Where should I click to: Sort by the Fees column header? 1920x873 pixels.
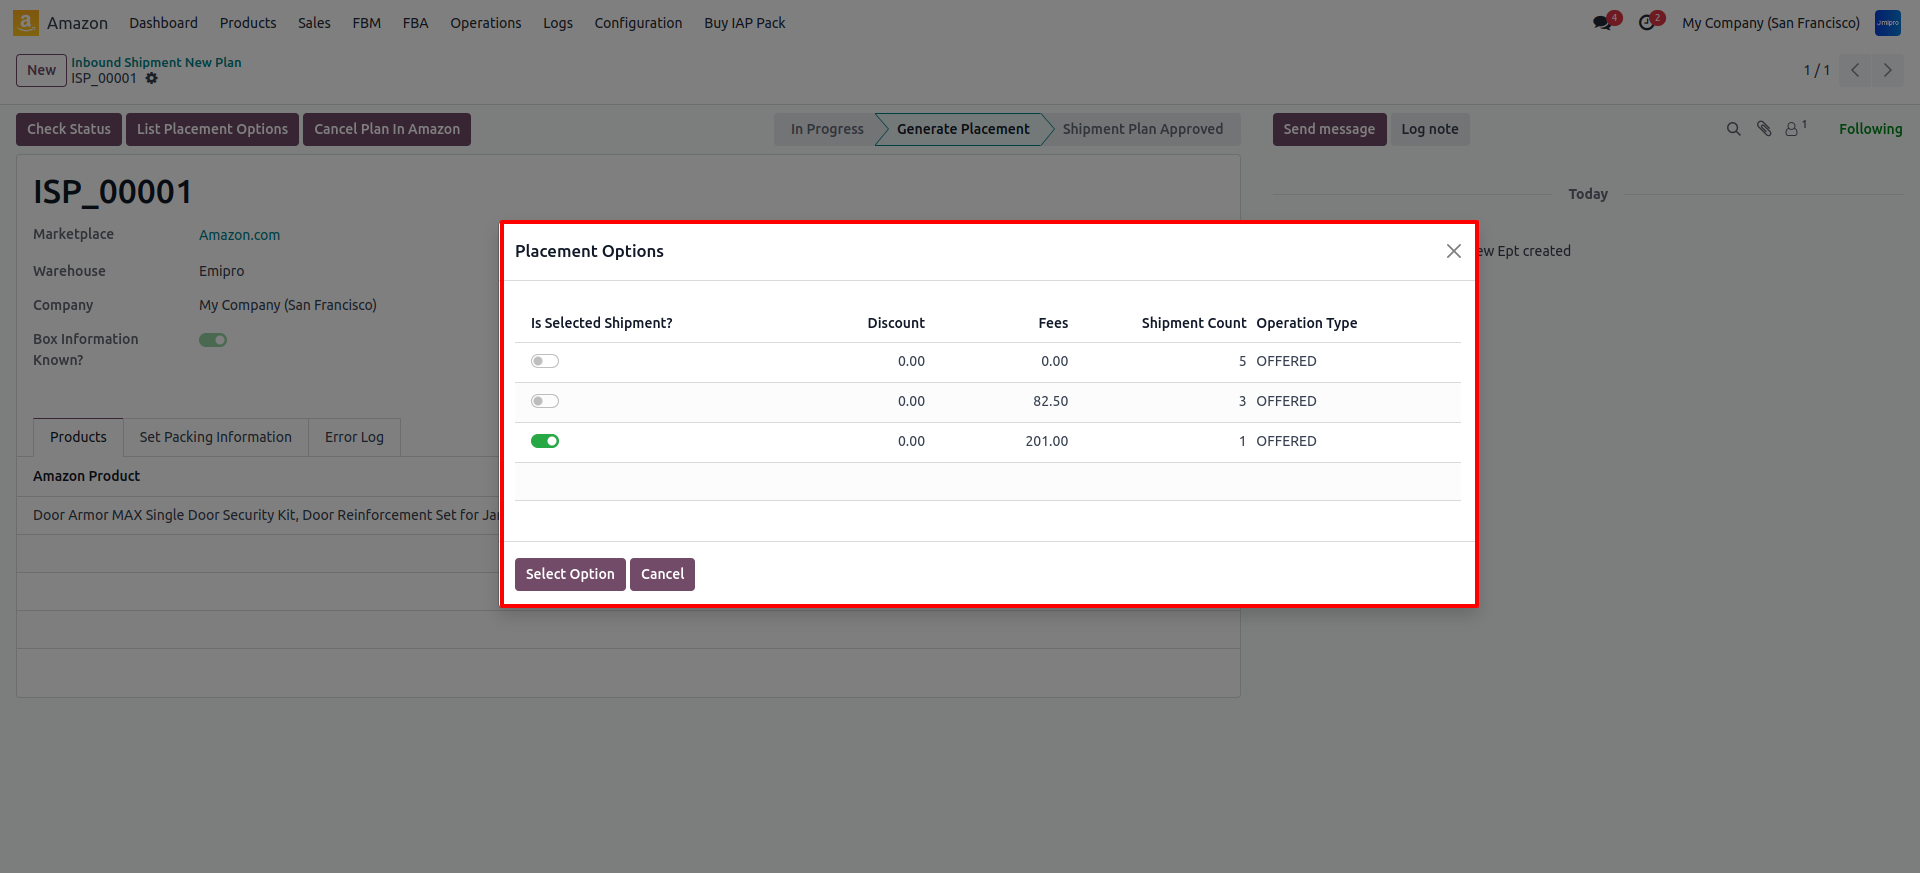pos(1052,323)
